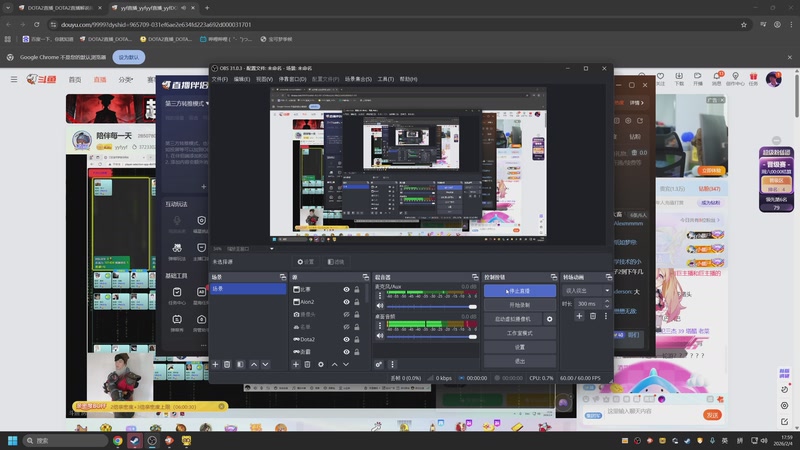This screenshot has height=450, width=800.
Task: Open OBS View menu
Action: (x=264, y=79)
